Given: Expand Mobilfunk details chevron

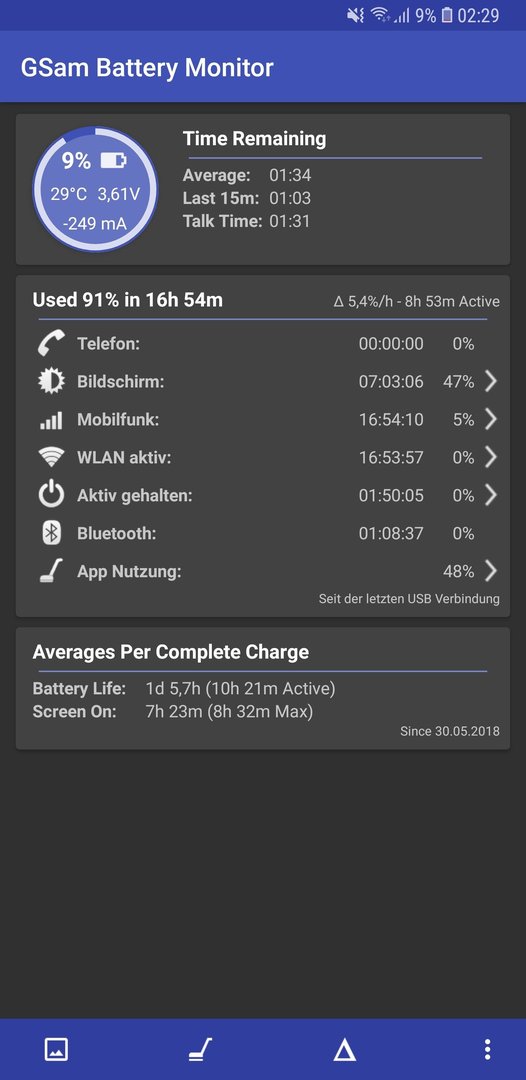Looking at the screenshot, I should [x=490, y=419].
